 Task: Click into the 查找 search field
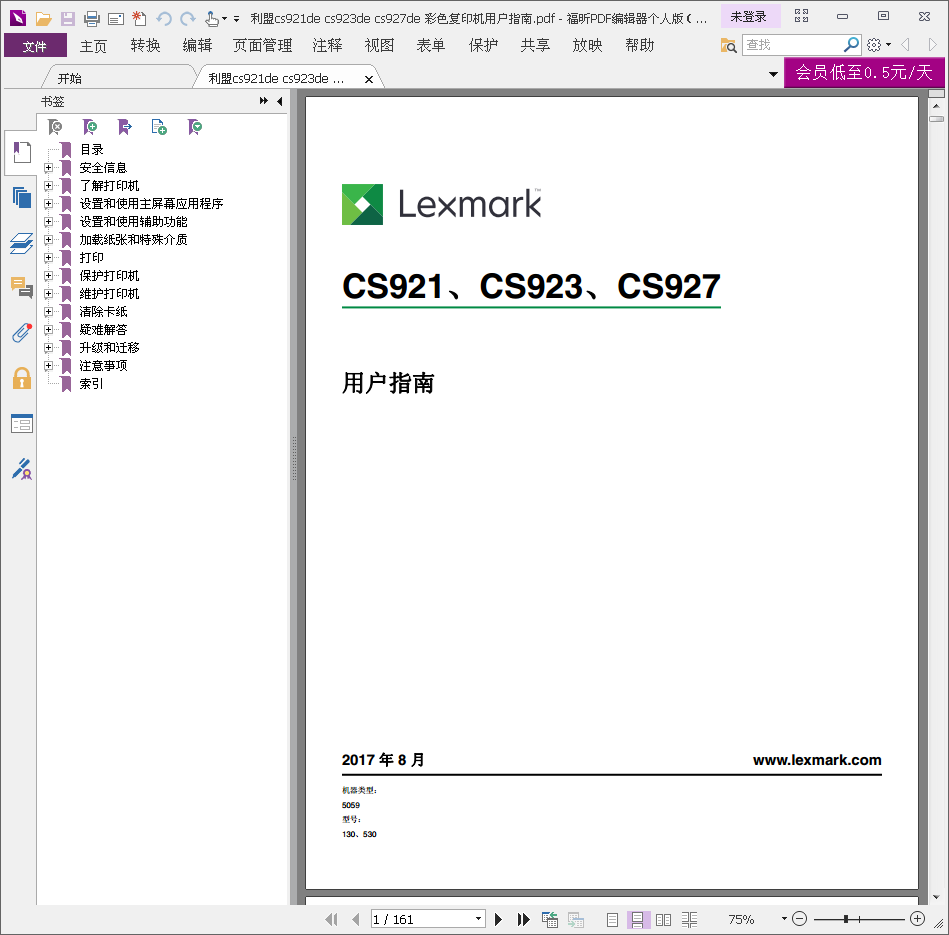[x=793, y=45]
